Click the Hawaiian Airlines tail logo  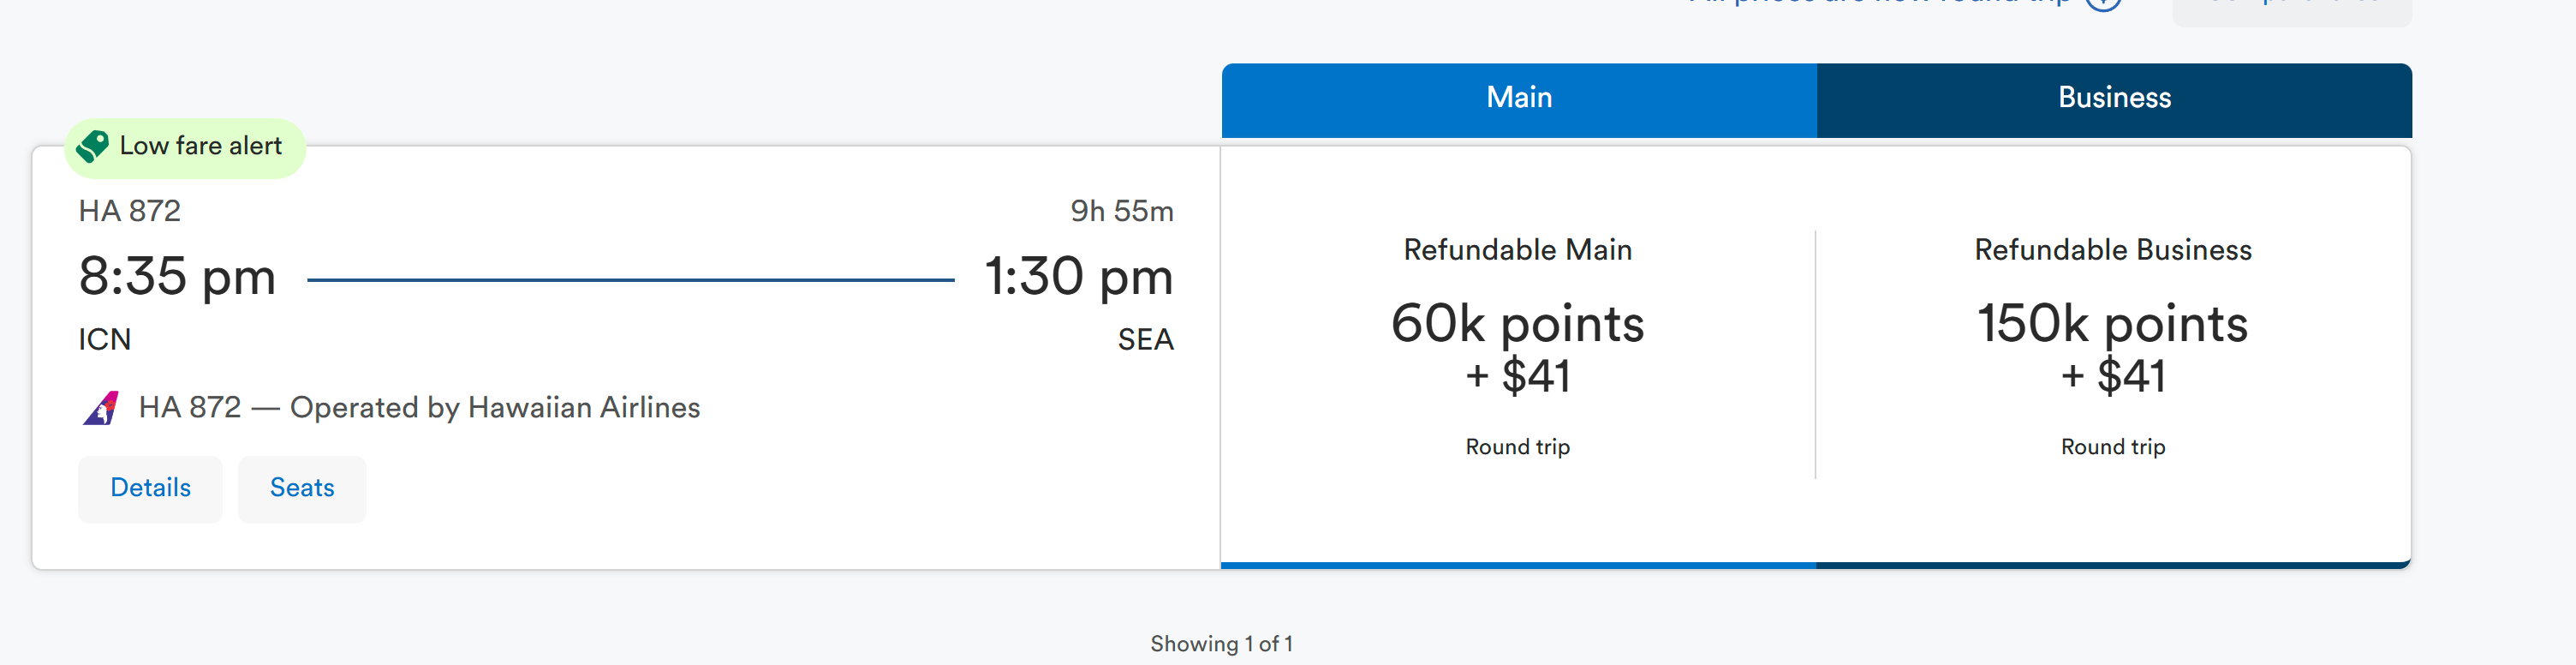click(x=101, y=408)
